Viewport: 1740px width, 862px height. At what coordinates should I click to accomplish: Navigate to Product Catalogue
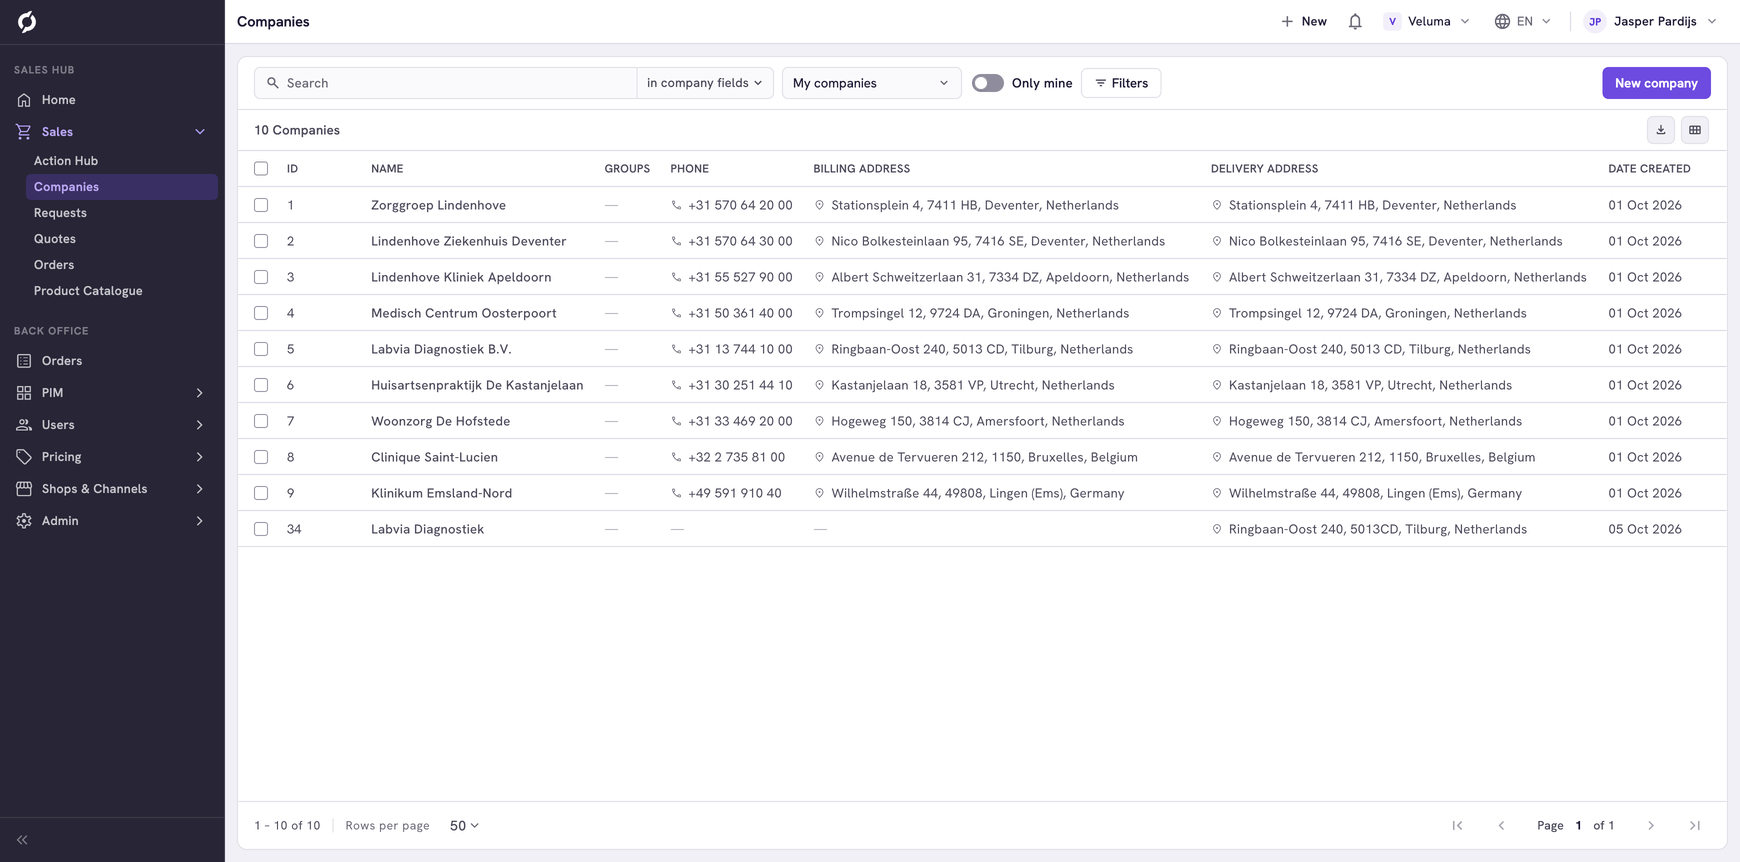(88, 291)
